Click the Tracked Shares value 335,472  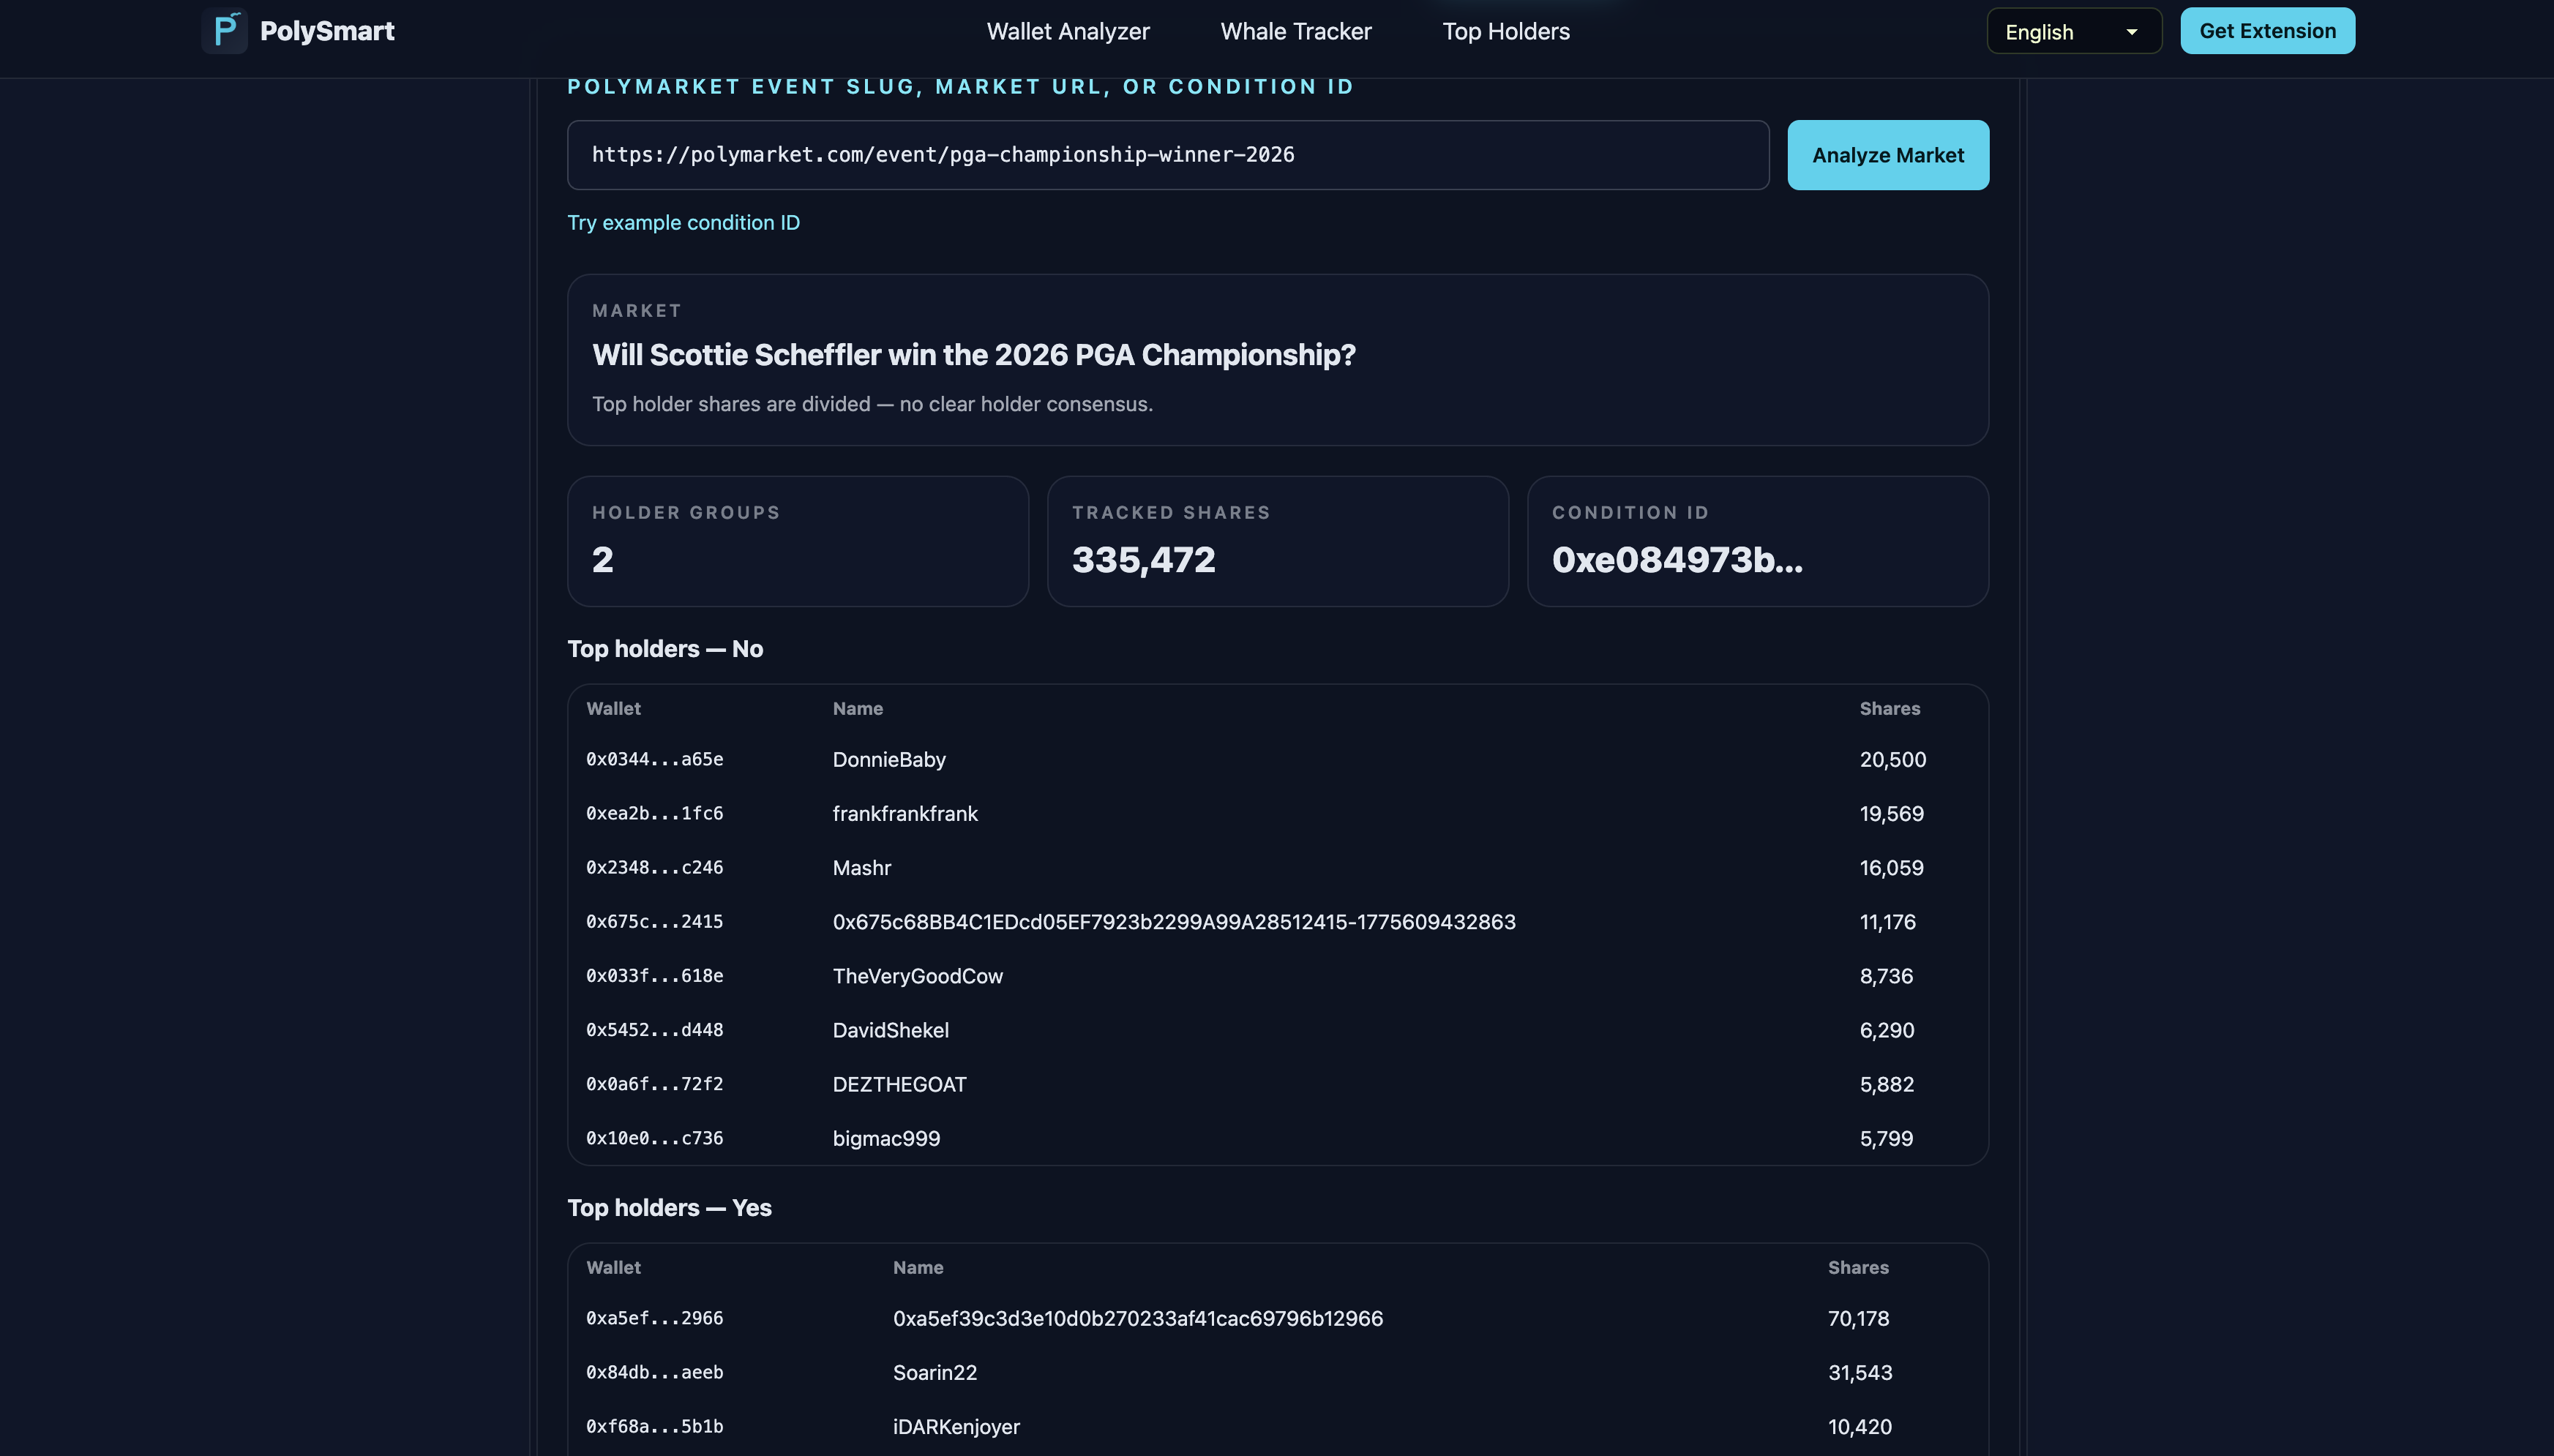[x=1144, y=560]
